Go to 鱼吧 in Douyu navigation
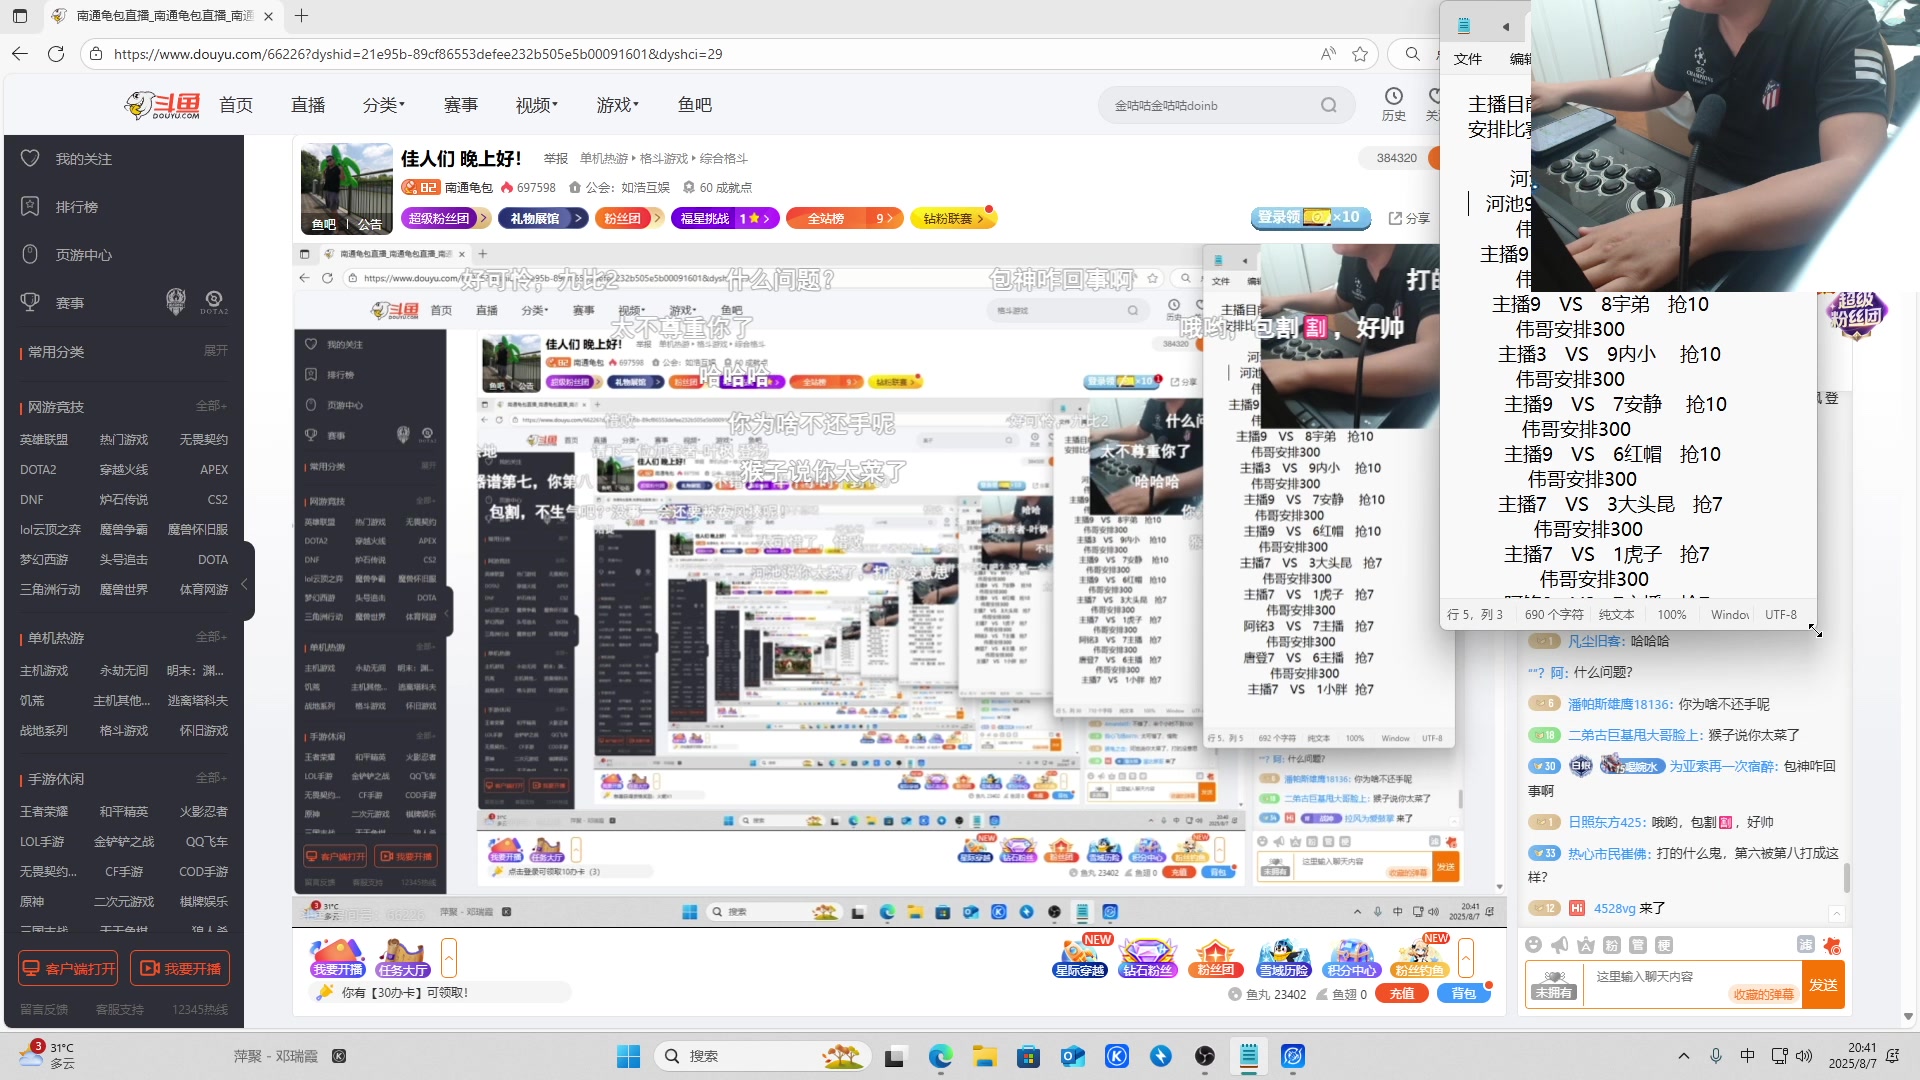The image size is (1920, 1080). pos(695,105)
